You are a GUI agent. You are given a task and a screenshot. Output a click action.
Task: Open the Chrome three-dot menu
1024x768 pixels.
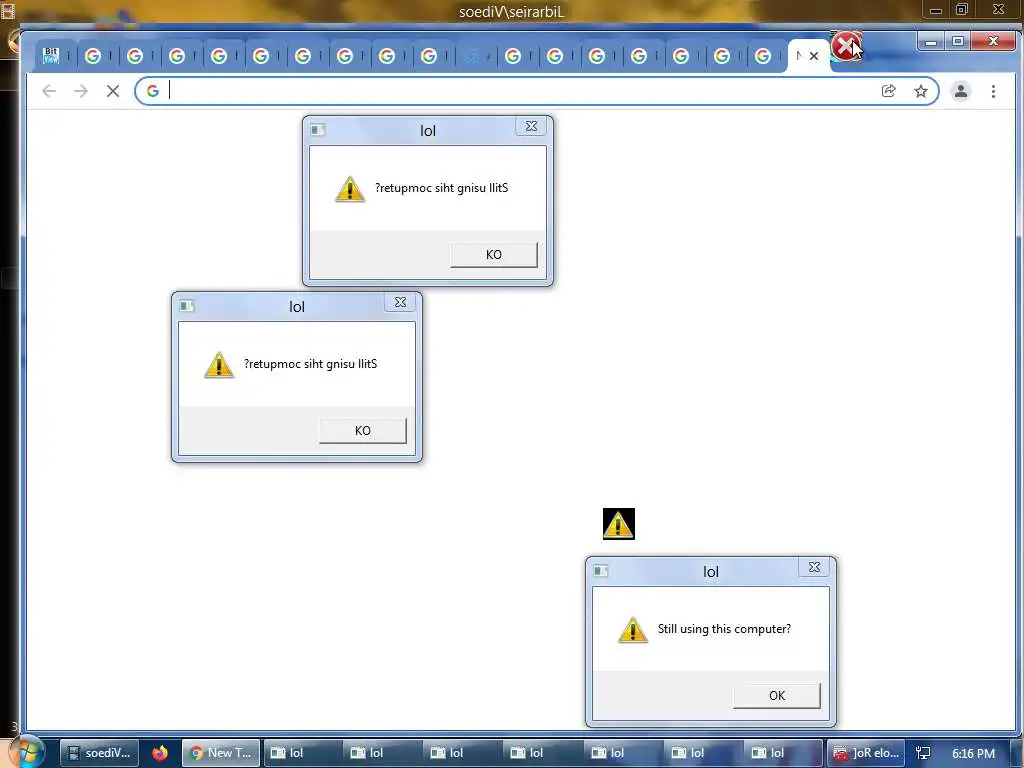(993, 91)
